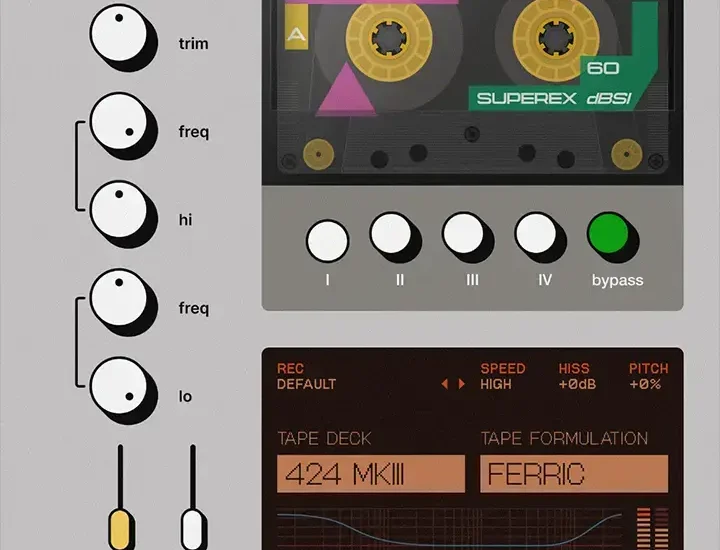Click the TAPE FORMULATION heading
720x550 pixels.
pyautogui.click(x=564, y=438)
